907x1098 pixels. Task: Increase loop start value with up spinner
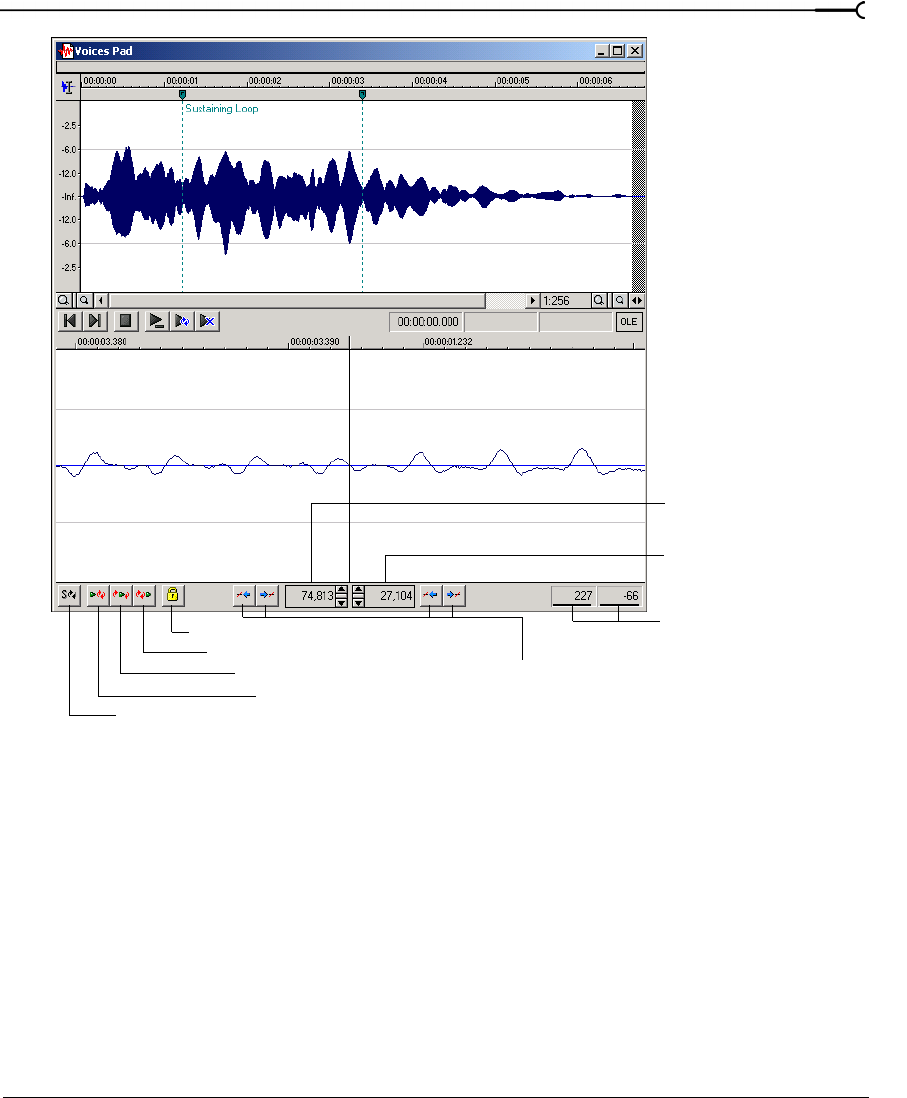[x=359, y=590]
